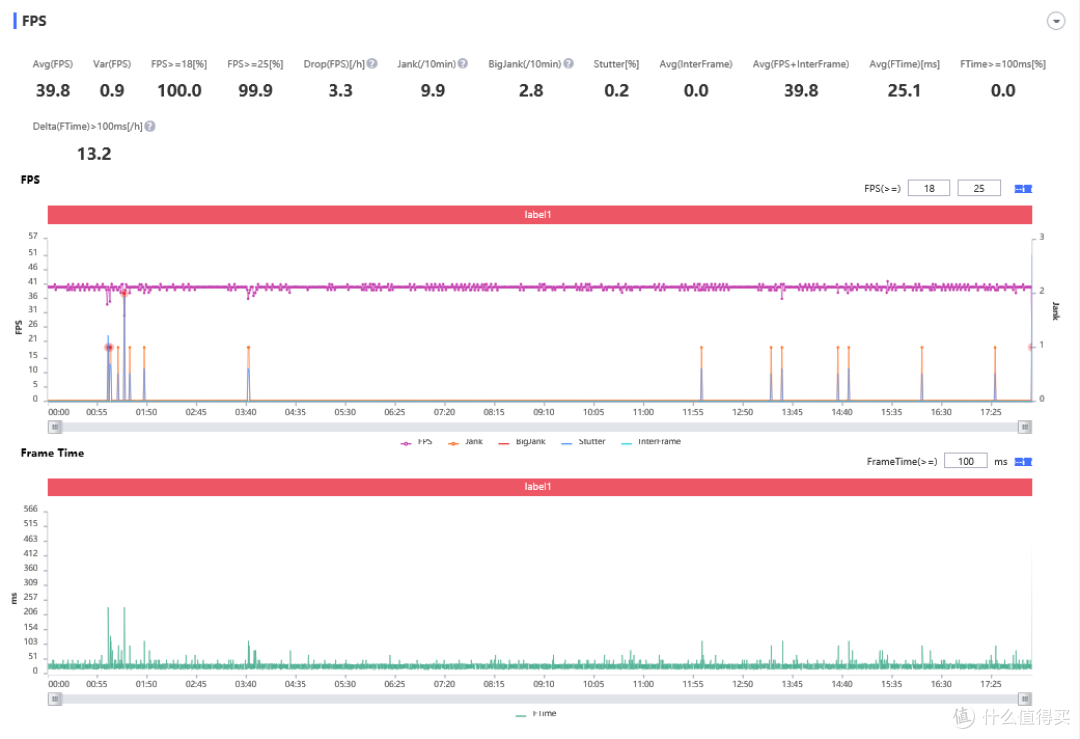Image resolution: width=1080 pixels, height=739 pixels.
Task: Click the Jank marker dot near 00:55
Action: coord(109,348)
